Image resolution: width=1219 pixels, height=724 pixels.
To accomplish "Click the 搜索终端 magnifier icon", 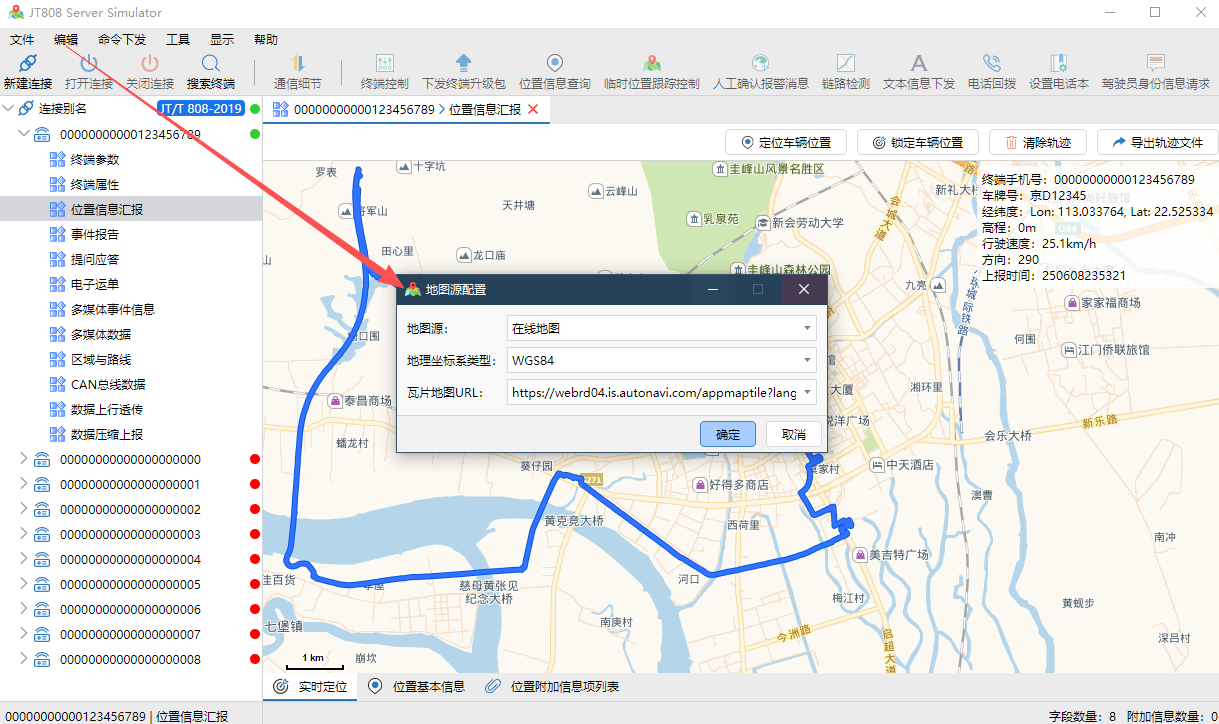I will 210,64.
